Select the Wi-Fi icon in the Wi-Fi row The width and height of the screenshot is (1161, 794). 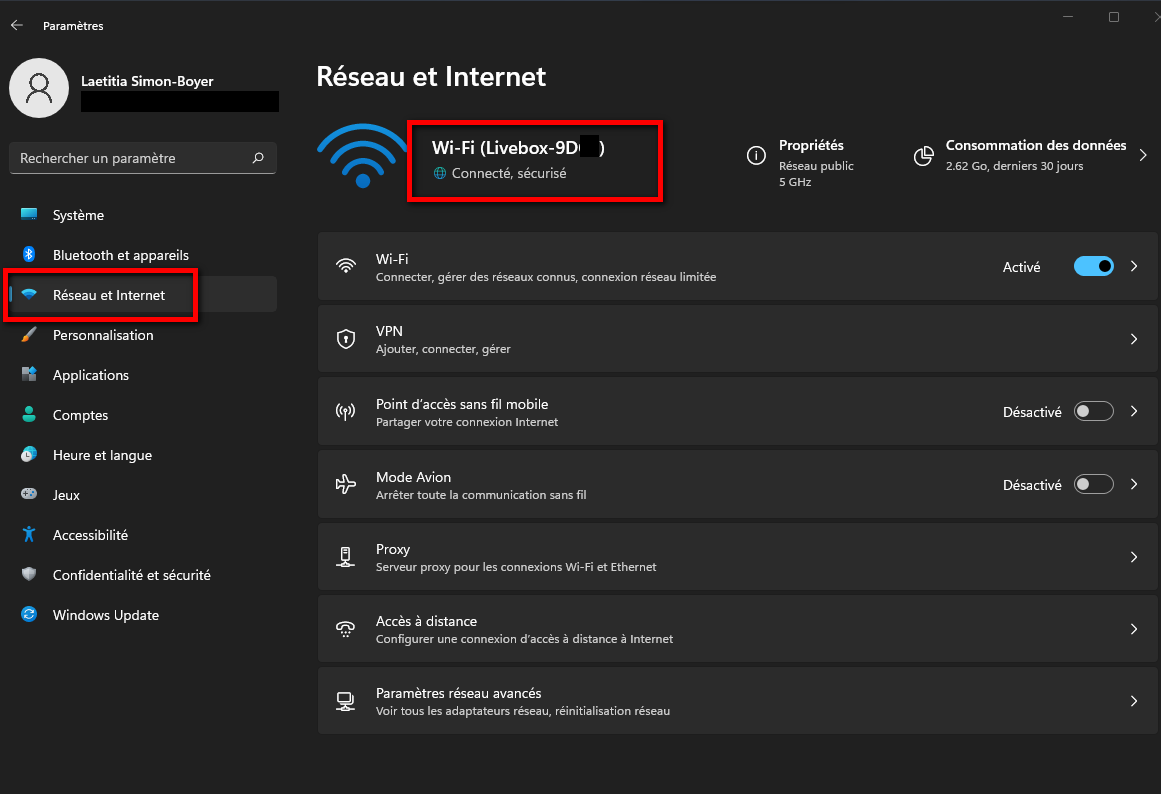[346, 266]
